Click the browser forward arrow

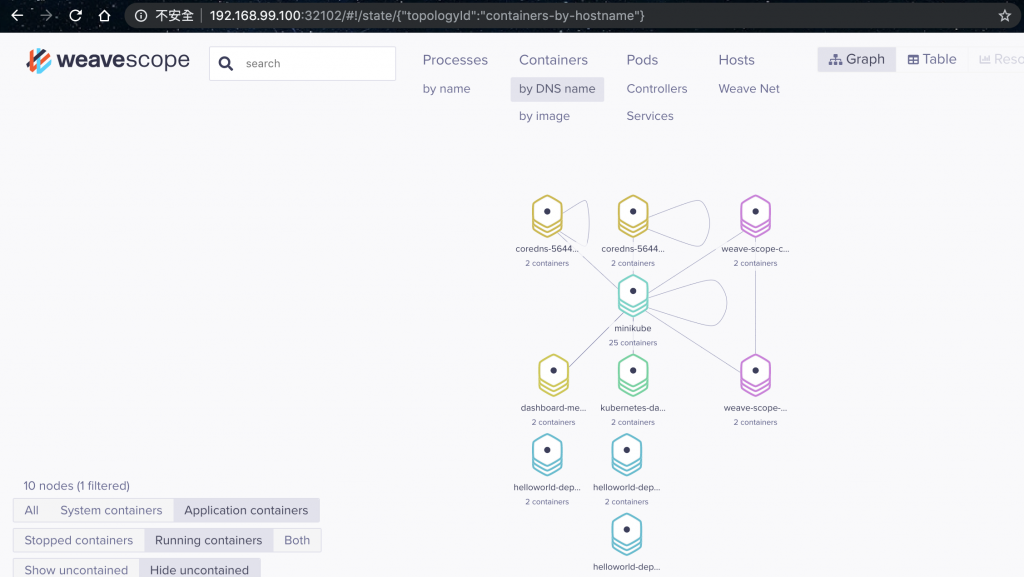click(x=46, y=16)
